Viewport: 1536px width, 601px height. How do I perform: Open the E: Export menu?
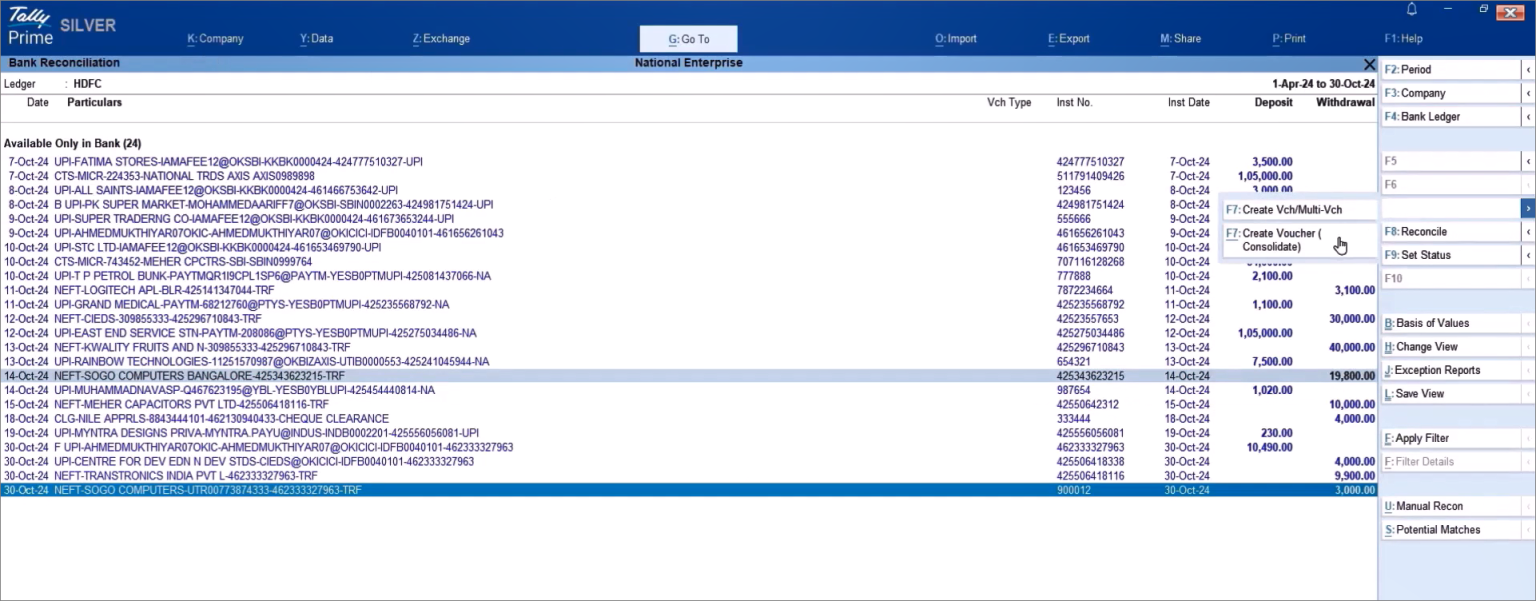point(1068,38)
